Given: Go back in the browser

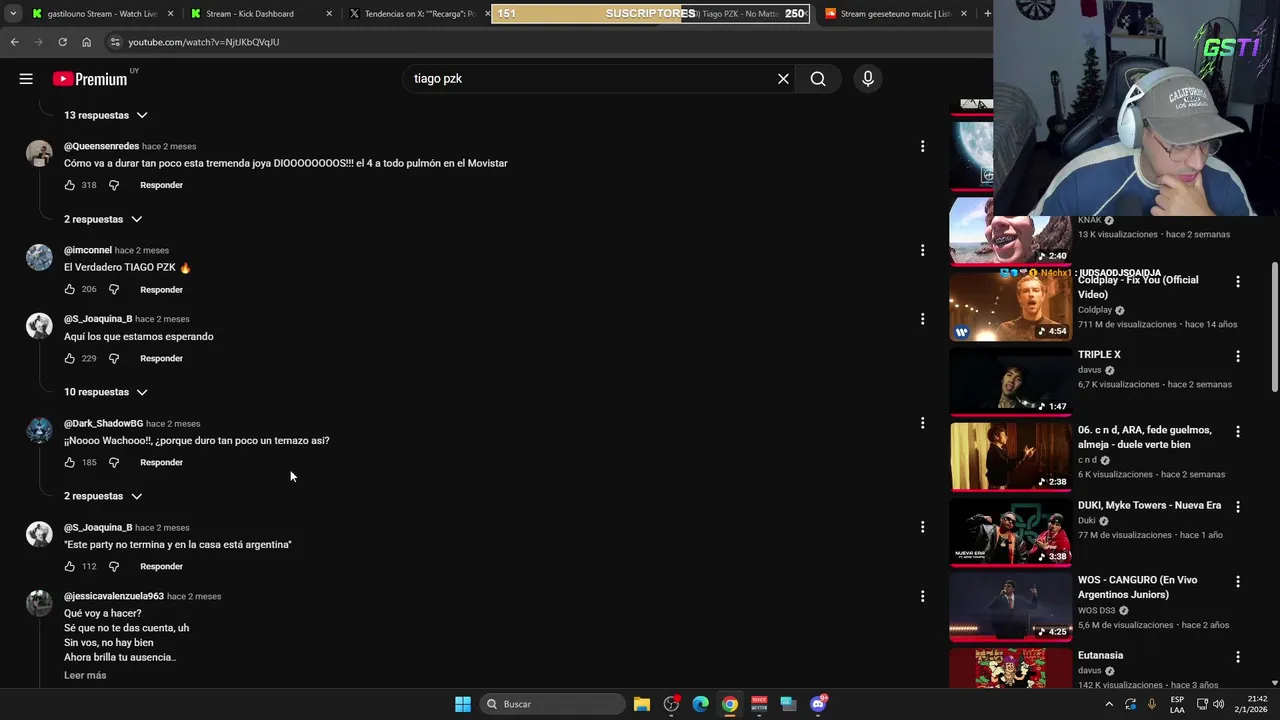Looking at the screenshot, I should [x=15, y=42].
